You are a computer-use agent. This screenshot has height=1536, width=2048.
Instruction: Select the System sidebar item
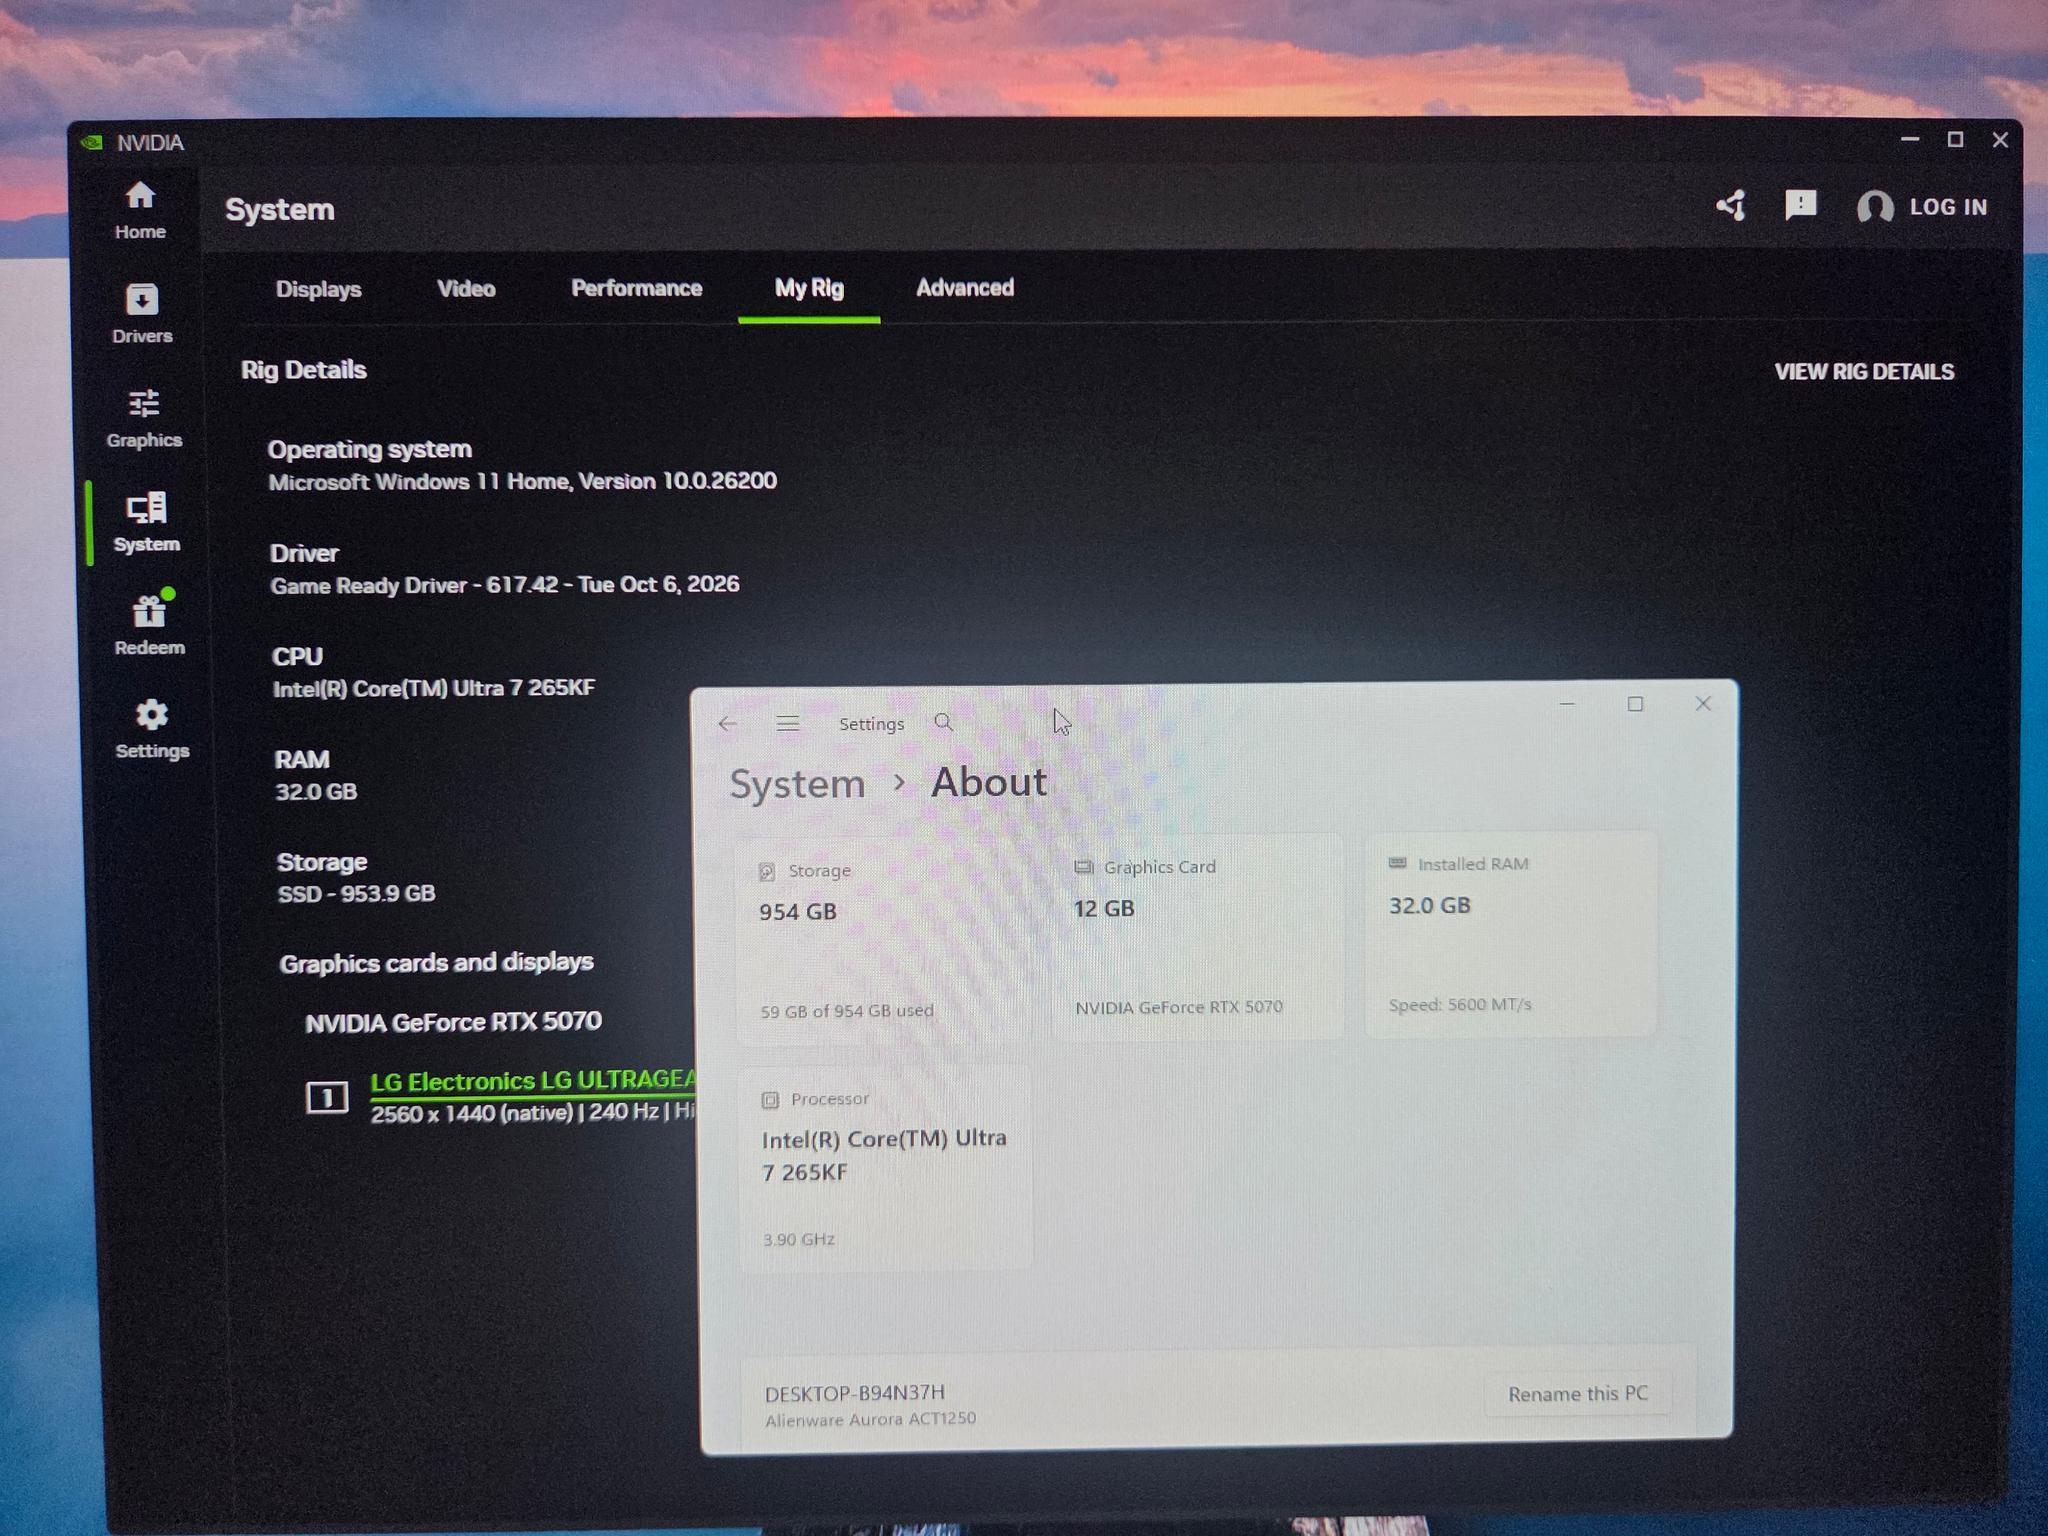tap(147, 522)
